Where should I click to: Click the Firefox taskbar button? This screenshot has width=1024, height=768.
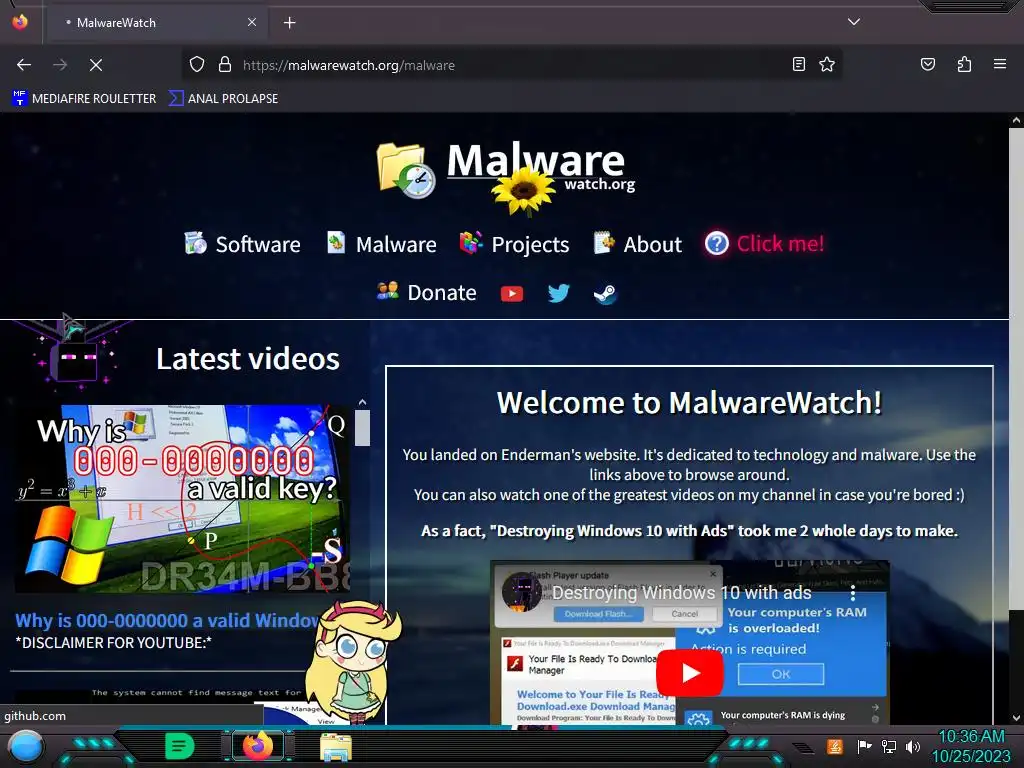258,746
